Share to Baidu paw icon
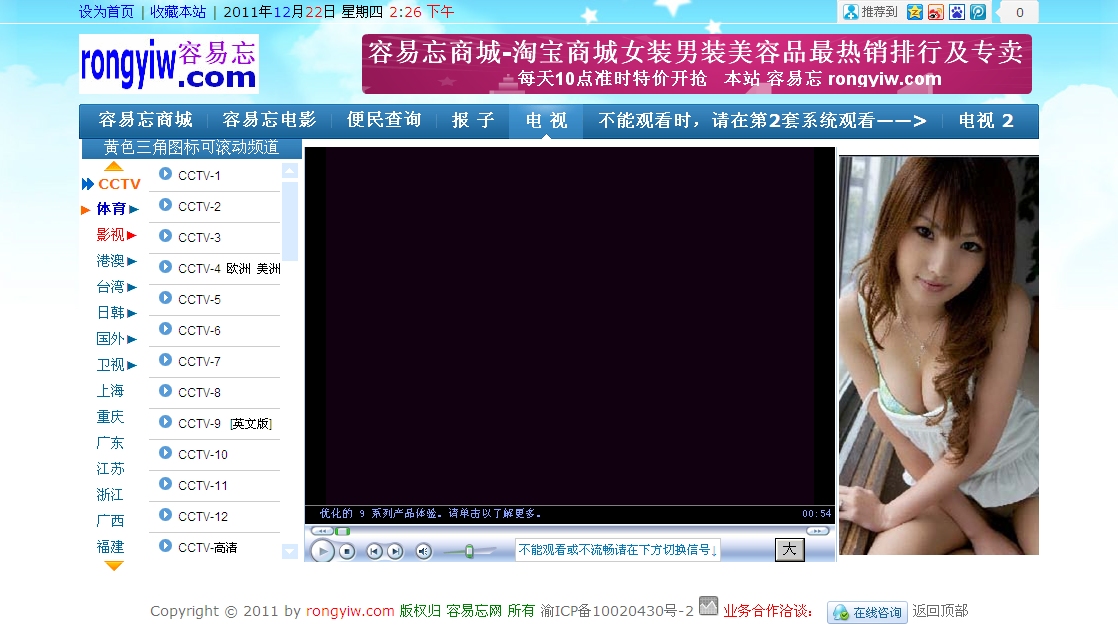This screenshot has height=632, width=1118. (957, 12)
